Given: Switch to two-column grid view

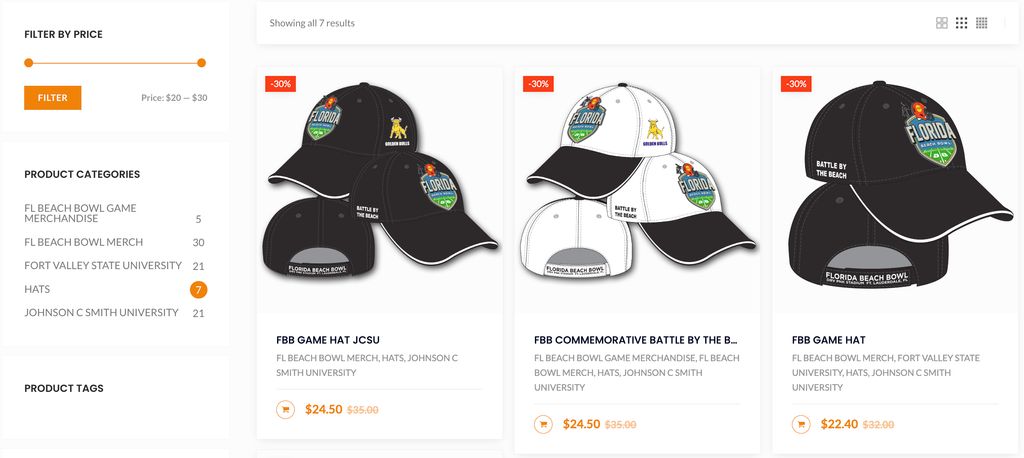Looking at the screenshot, I should point(941,23).
